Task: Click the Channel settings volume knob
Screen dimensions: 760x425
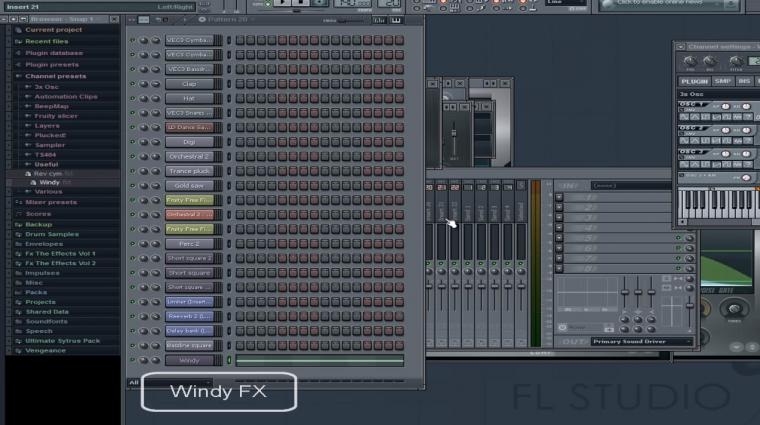Action: click(710, 61)
